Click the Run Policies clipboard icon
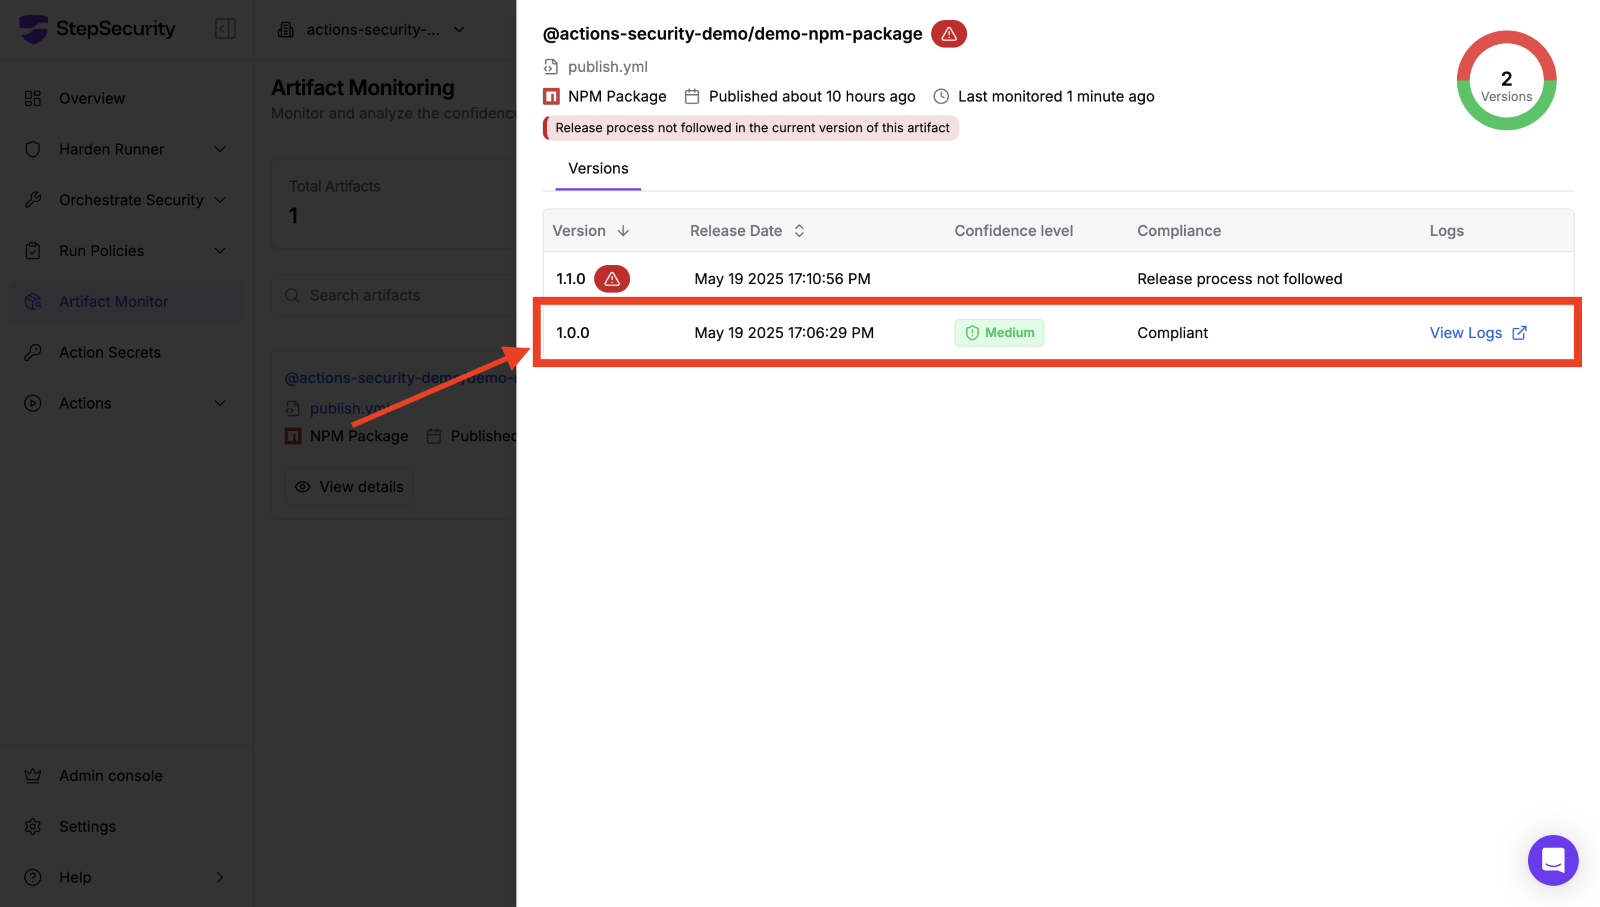This screenshot has height=907, width=1600. [33, 251]
